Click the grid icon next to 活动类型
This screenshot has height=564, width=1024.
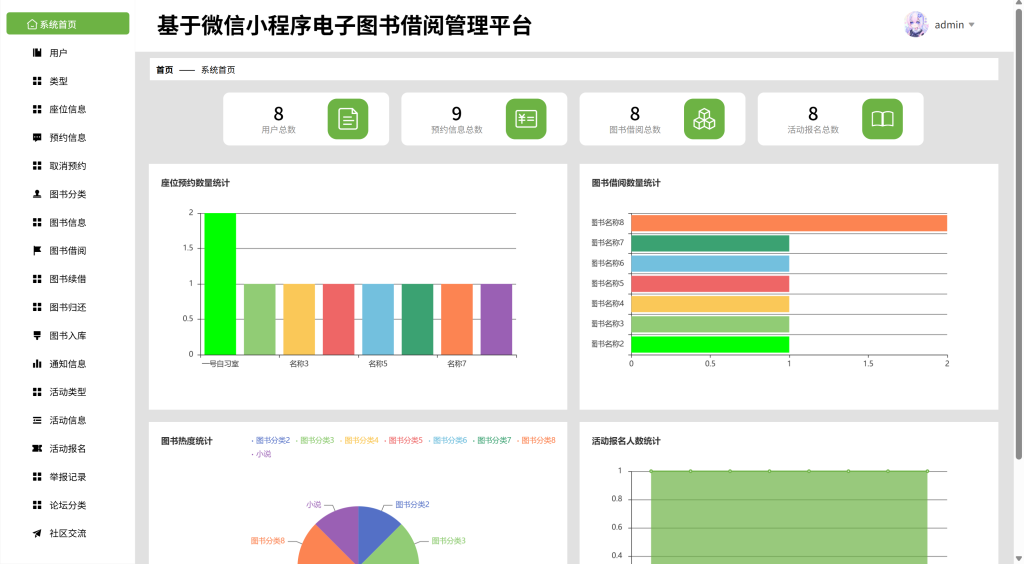tap(37, 392)
